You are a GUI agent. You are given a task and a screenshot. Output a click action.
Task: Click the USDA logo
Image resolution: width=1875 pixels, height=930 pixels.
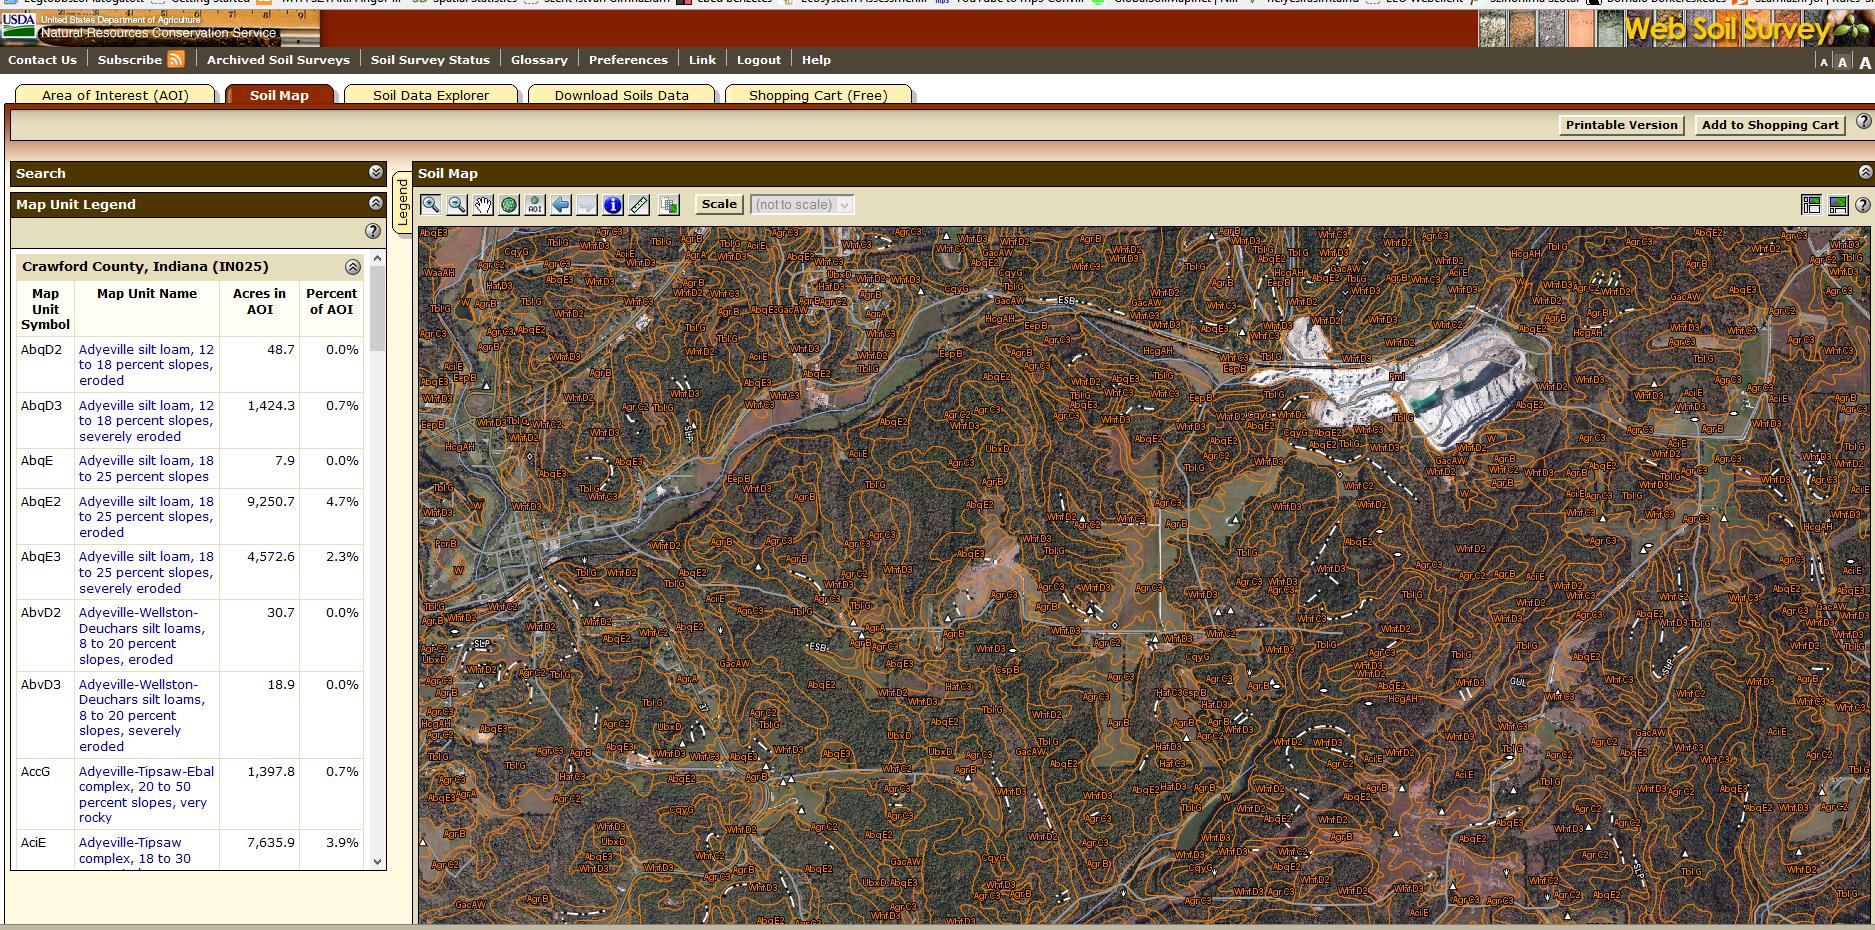click(18, 25)
